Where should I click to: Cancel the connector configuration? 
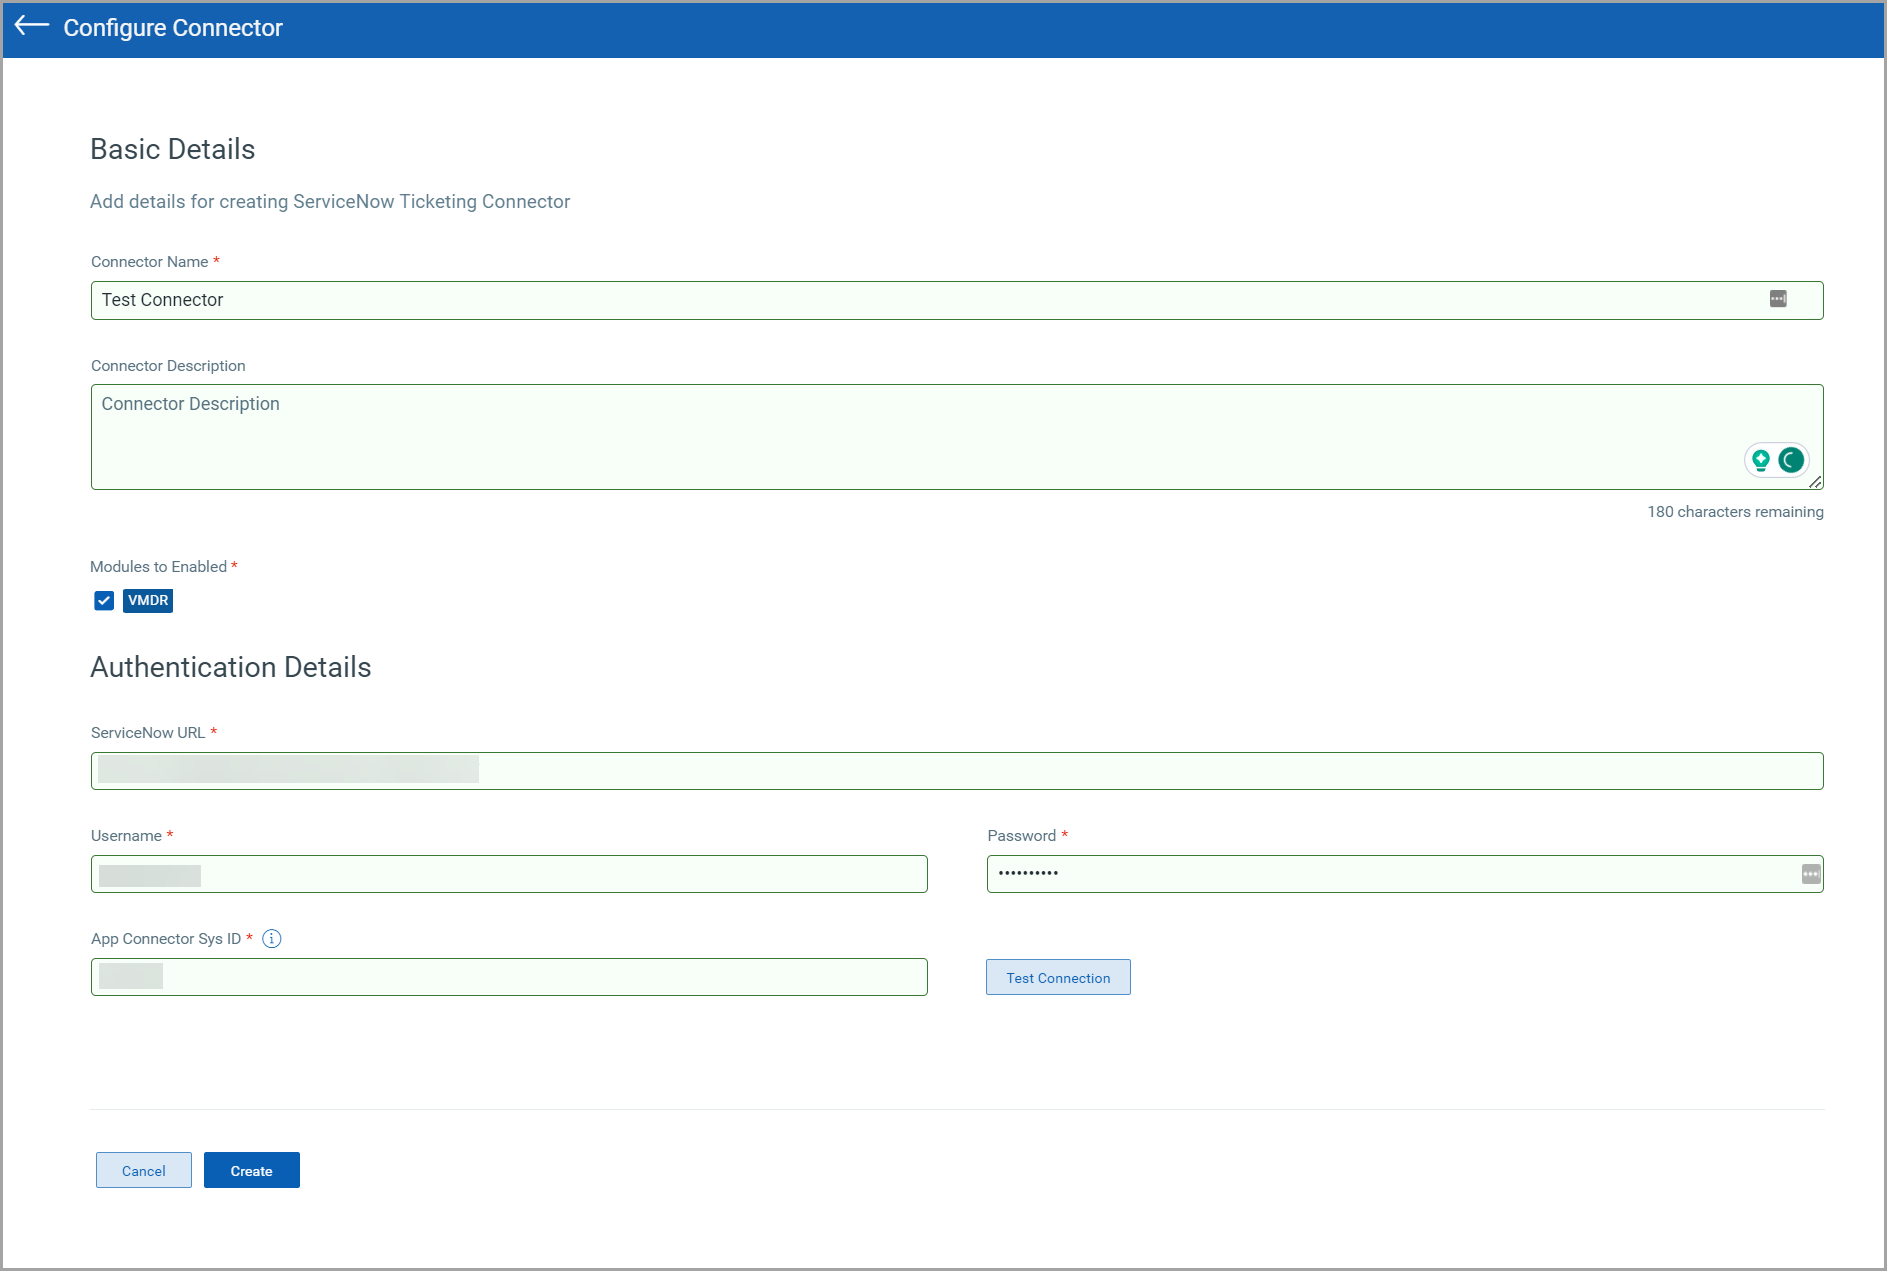tap(144, 1171)
